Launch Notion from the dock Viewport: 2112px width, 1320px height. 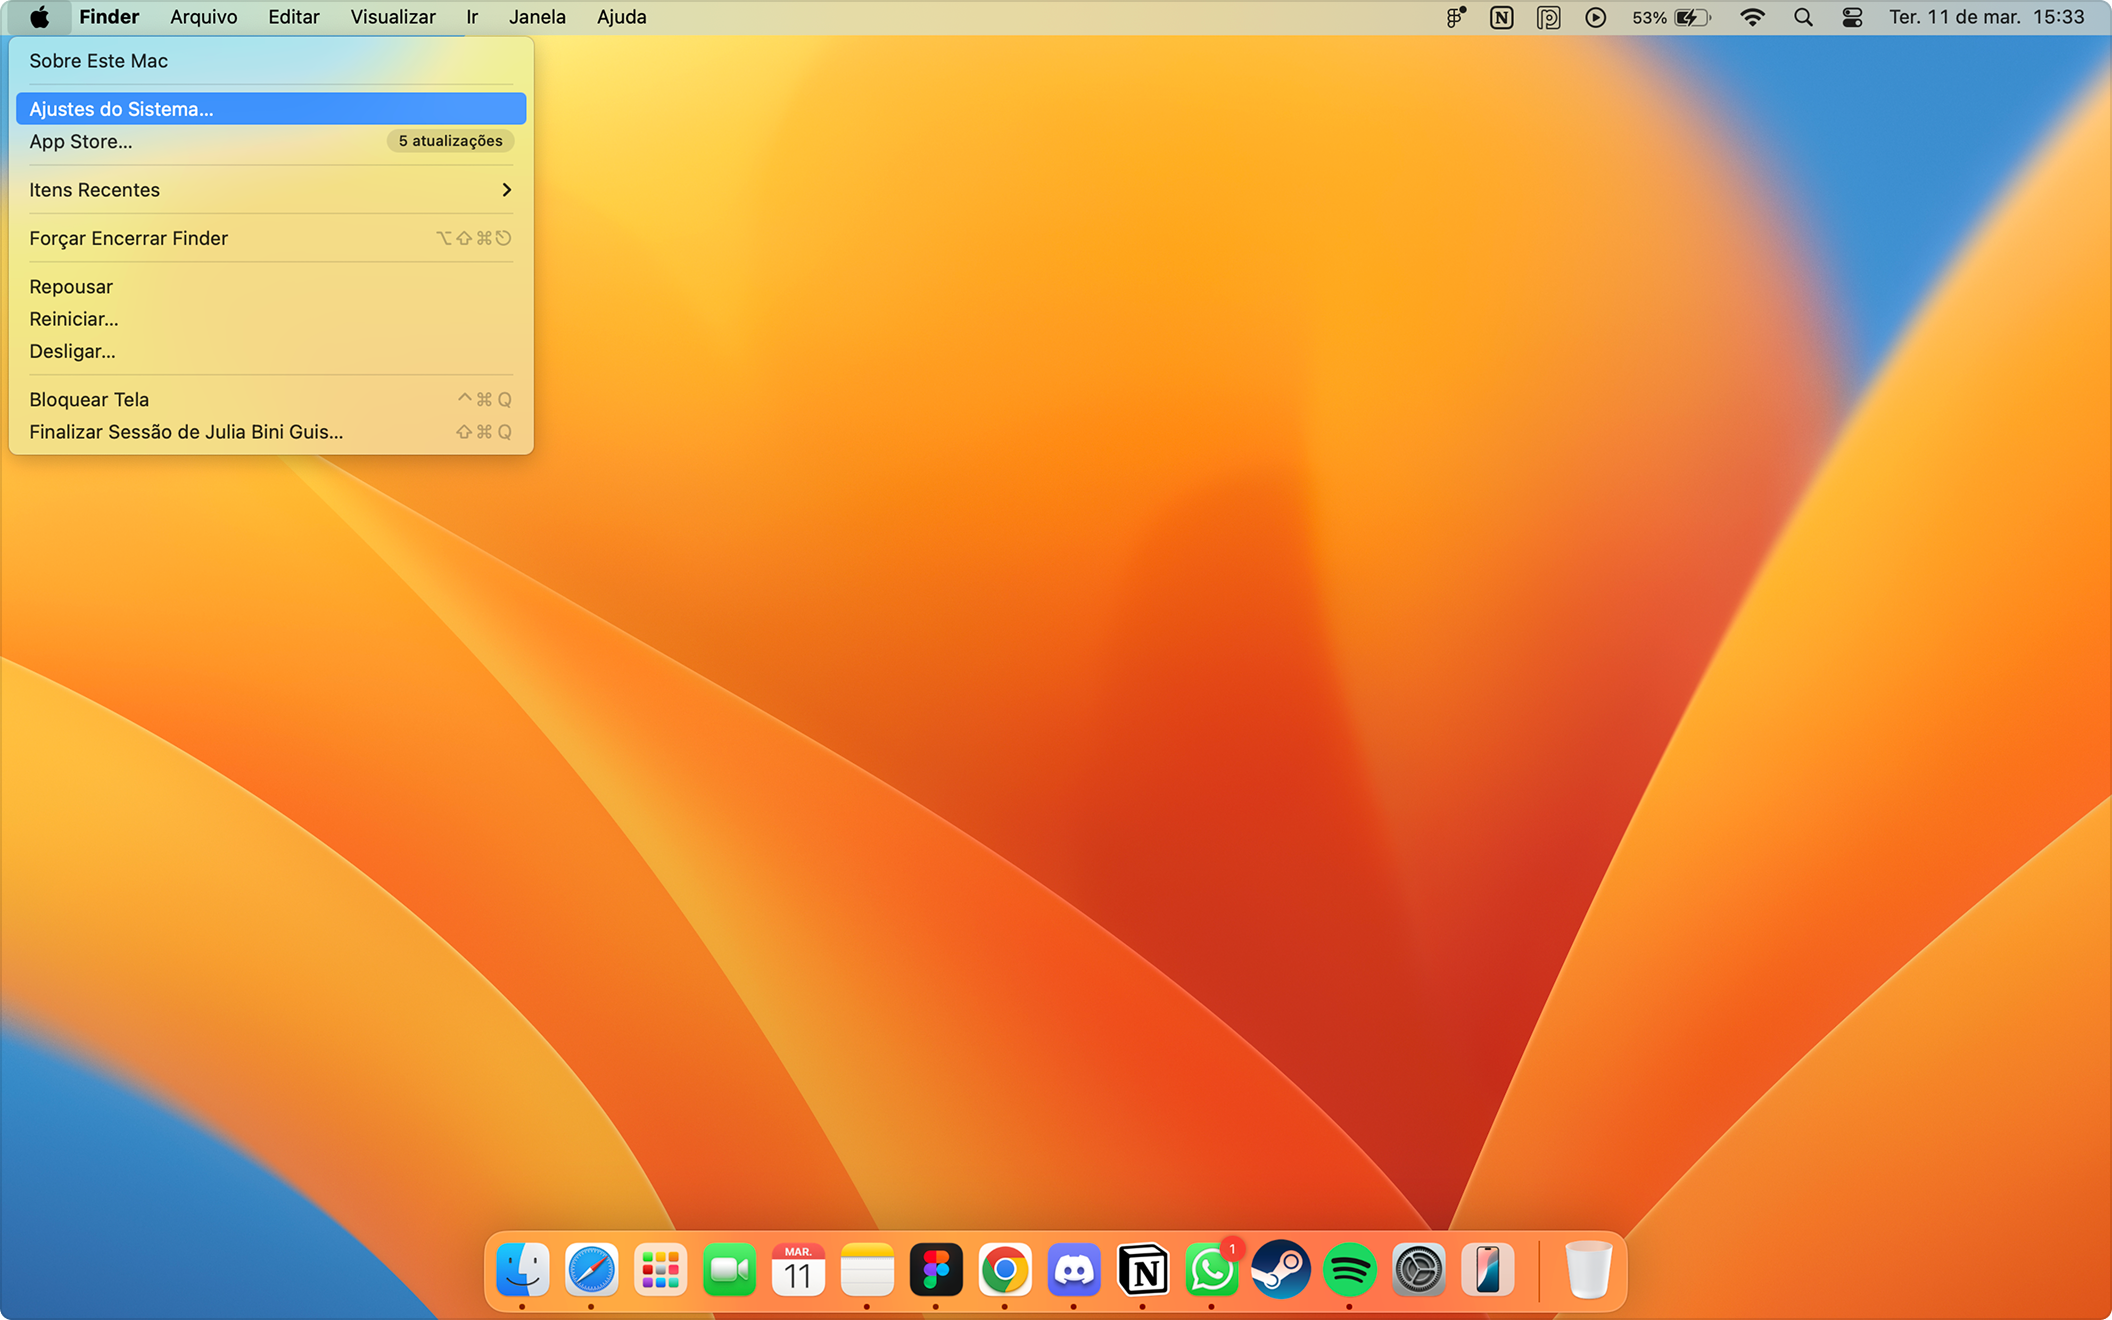pos(1143,1270)
